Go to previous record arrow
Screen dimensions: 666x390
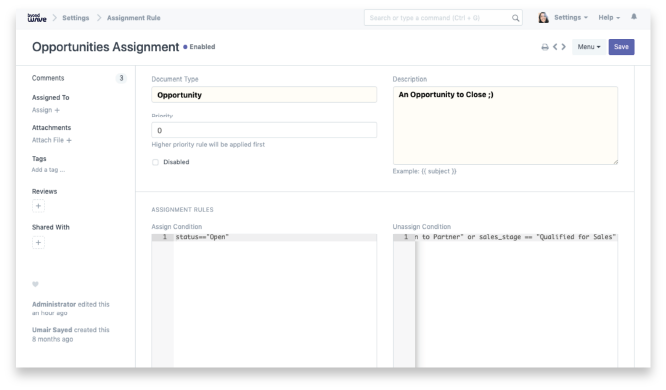[555, 47]
